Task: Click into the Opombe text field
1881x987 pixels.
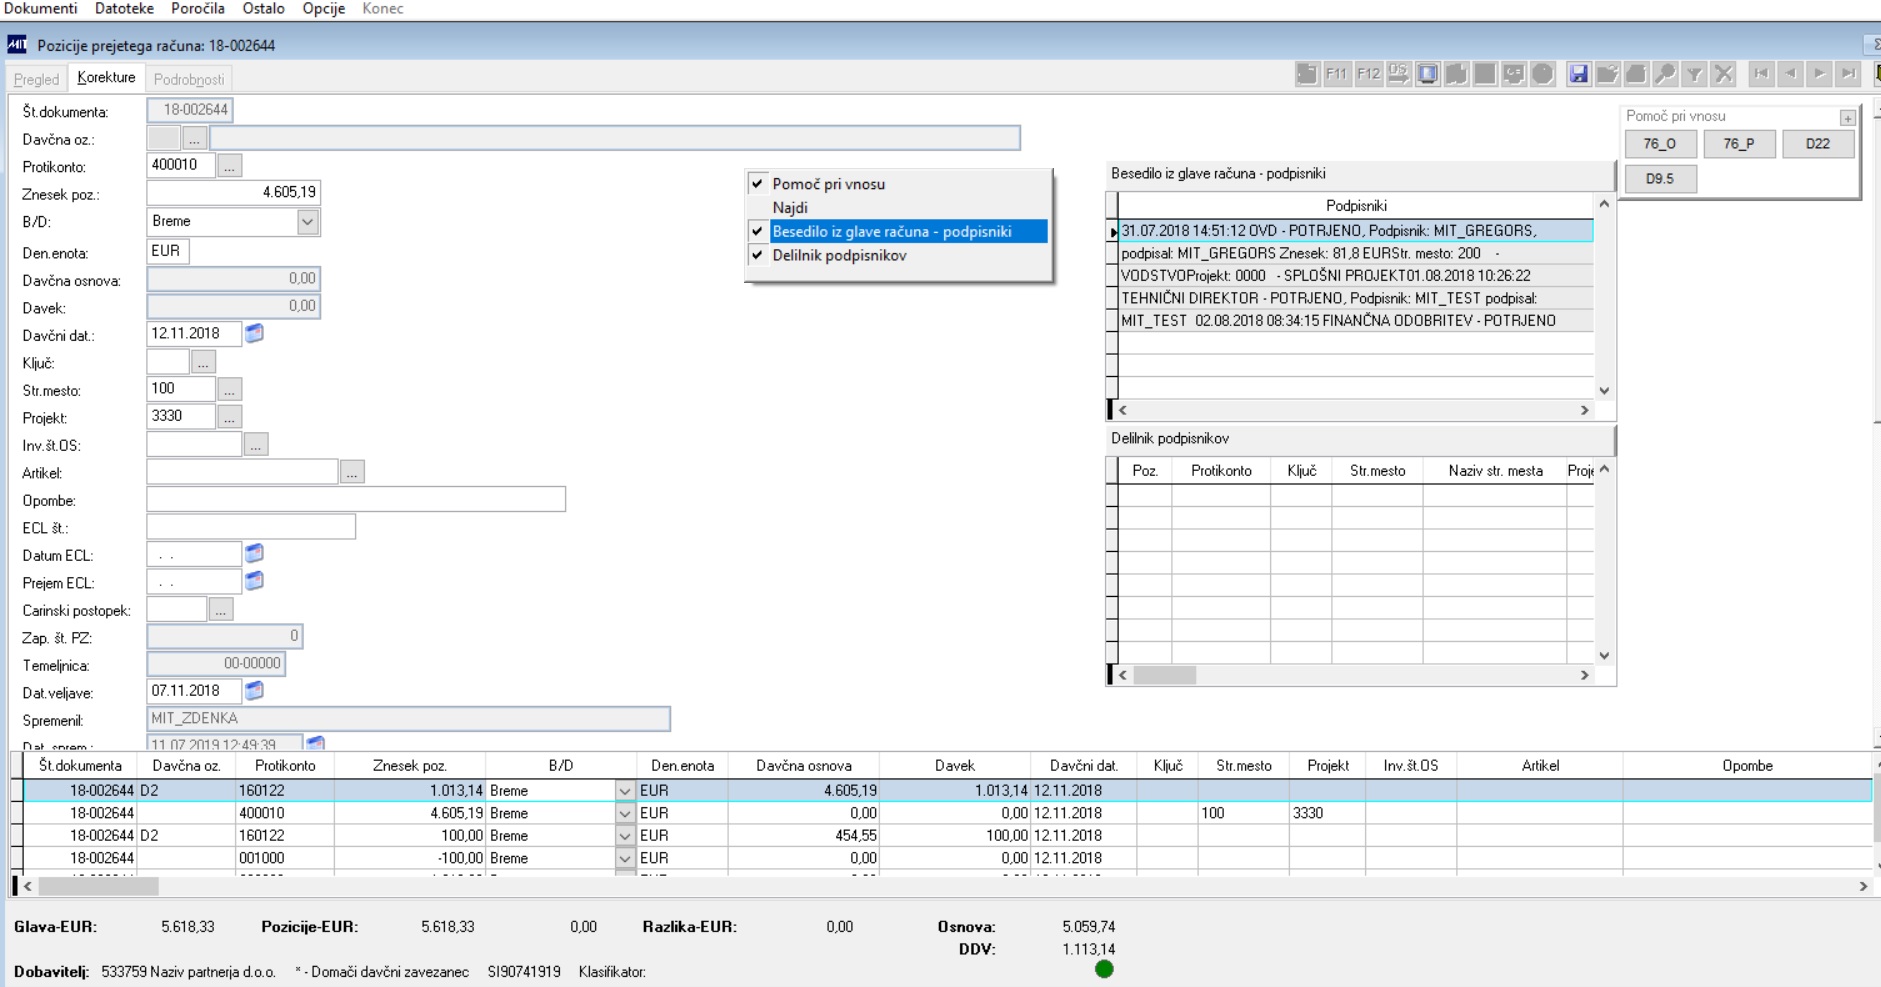Action: click(x=356, y=499)
